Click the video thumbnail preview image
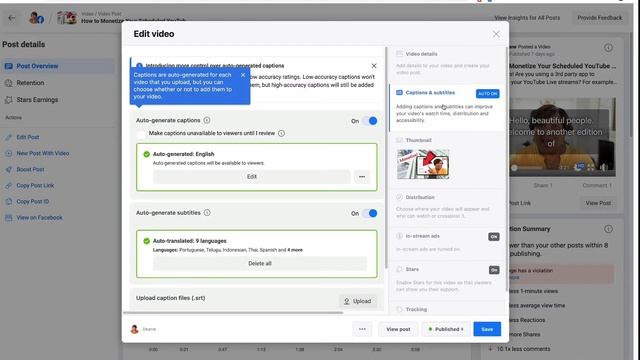640x360 pixels. [423, 164]
